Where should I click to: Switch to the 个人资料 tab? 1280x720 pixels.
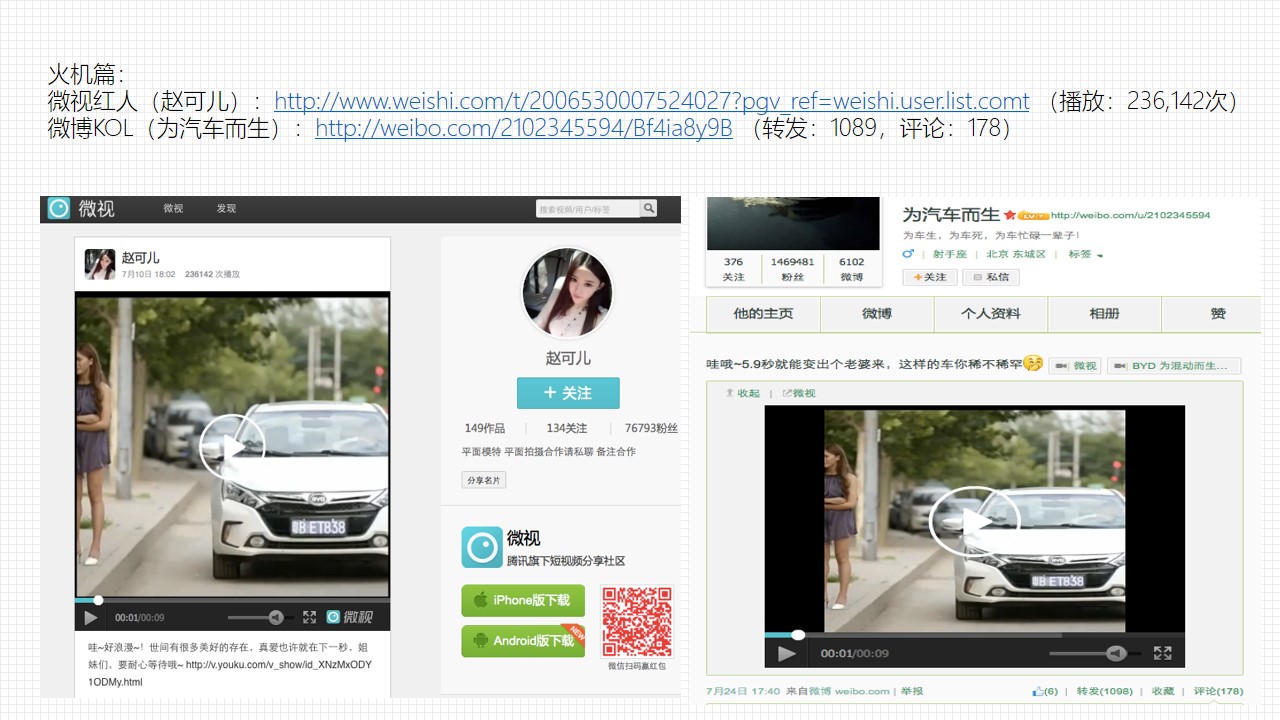(x=991, y=314)
